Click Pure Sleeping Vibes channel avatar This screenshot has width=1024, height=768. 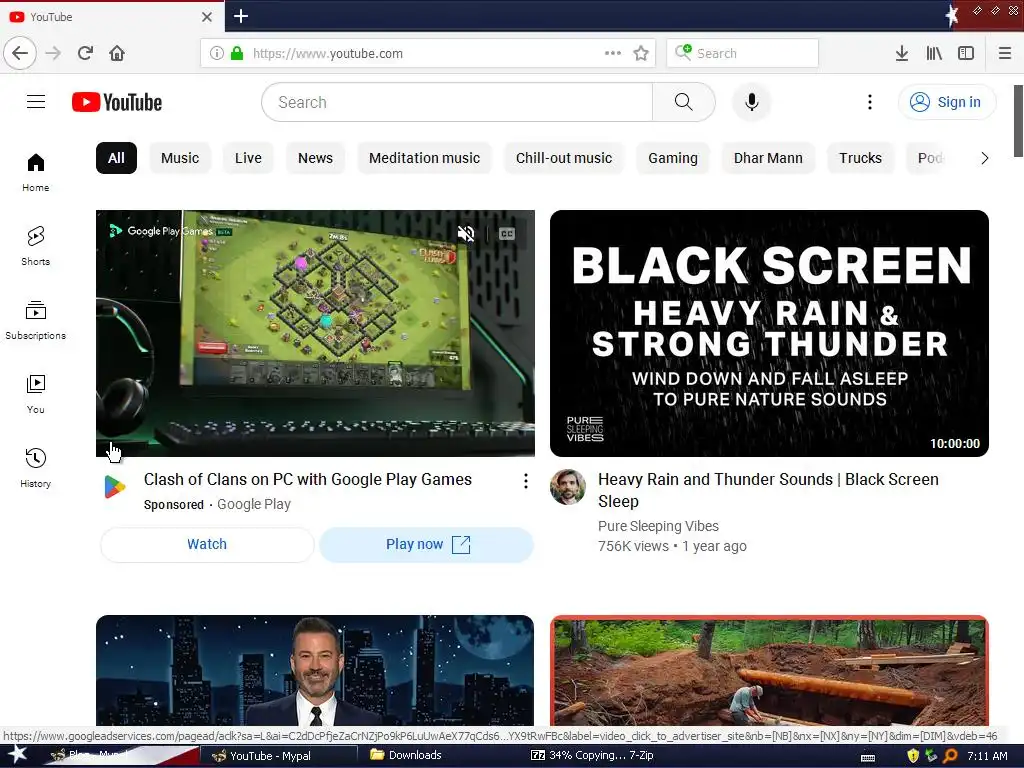coord(568,487)
